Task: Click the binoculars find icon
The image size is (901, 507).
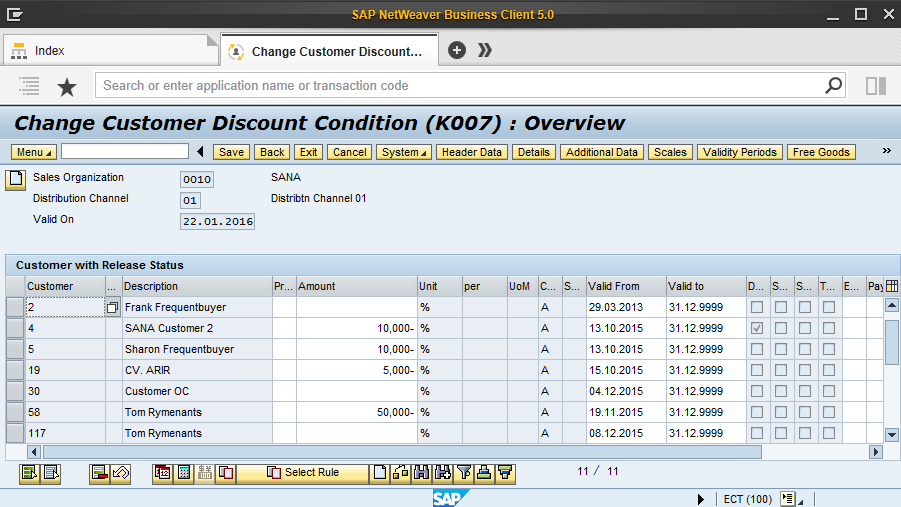Action: coord(421,473)
